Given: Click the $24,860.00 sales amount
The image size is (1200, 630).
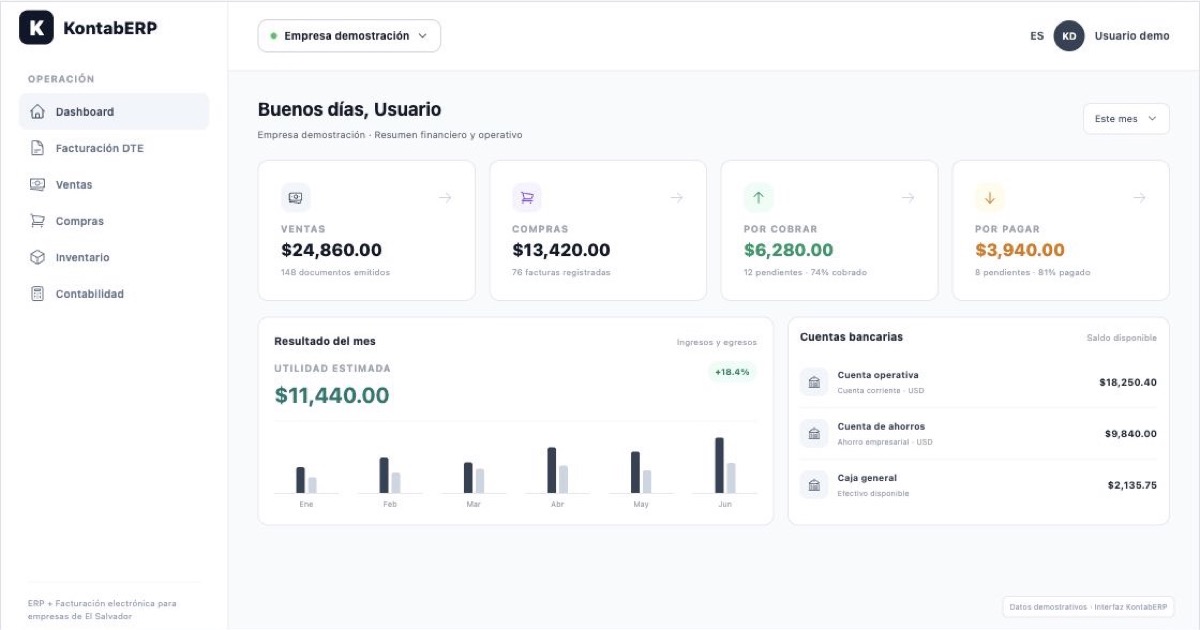Looking at the screenshot, I should click(x=331, y=250).
